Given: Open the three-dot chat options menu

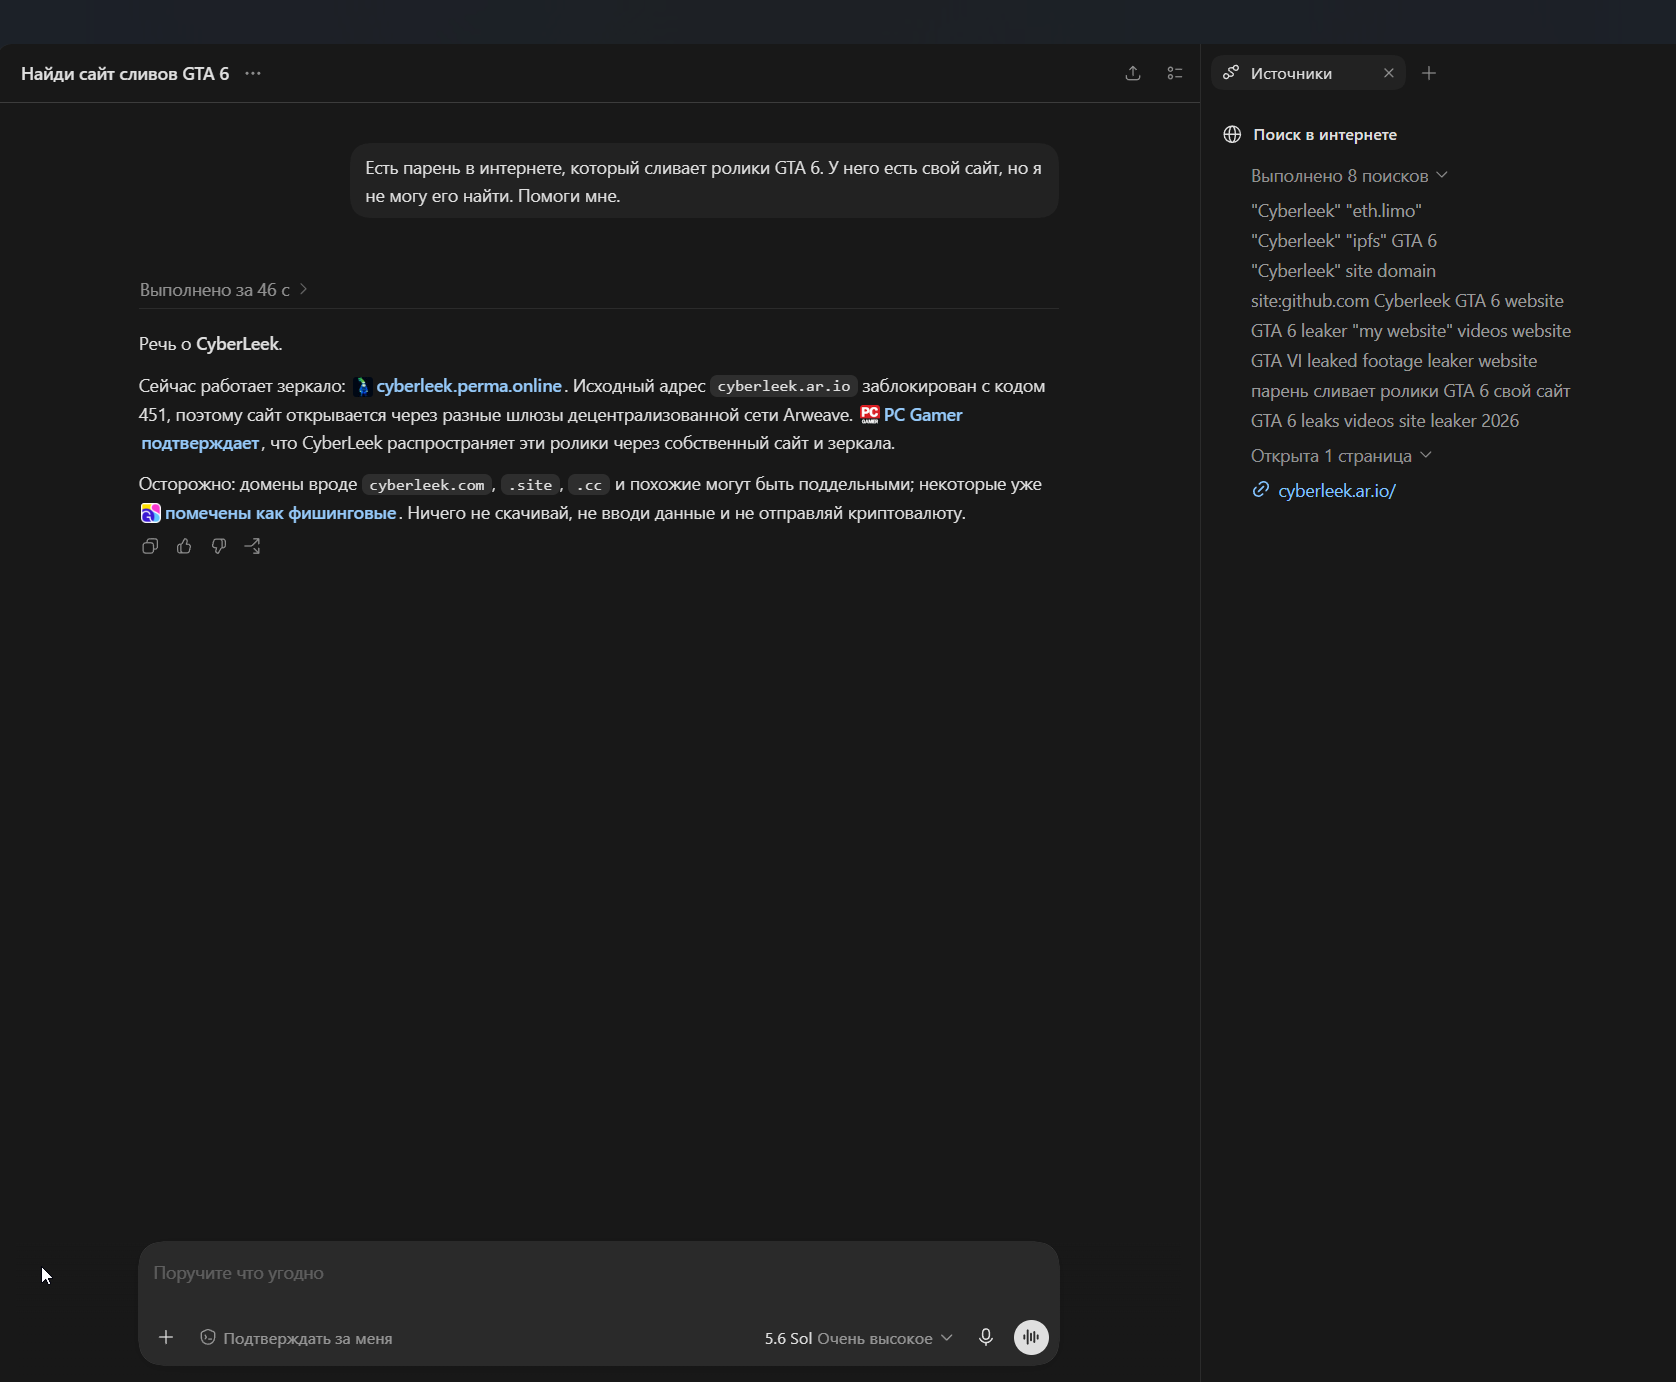Looking at the screenshot, I should tap(253, 73).
